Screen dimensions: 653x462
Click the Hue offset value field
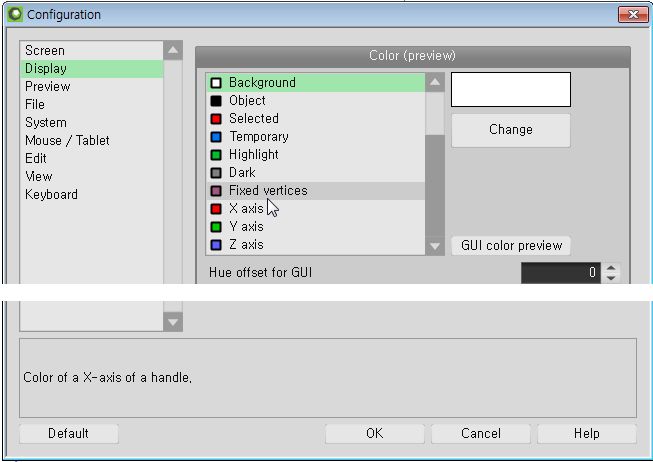point(561,273)
